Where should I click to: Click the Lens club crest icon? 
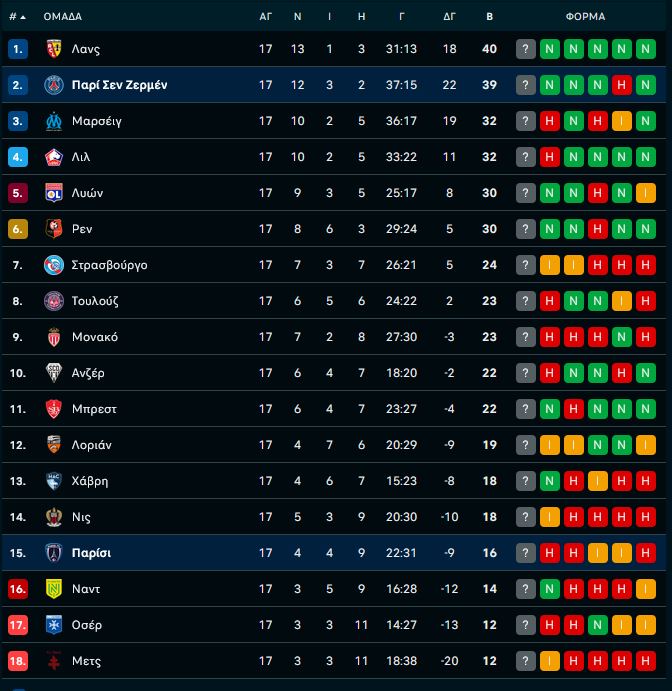54,49
